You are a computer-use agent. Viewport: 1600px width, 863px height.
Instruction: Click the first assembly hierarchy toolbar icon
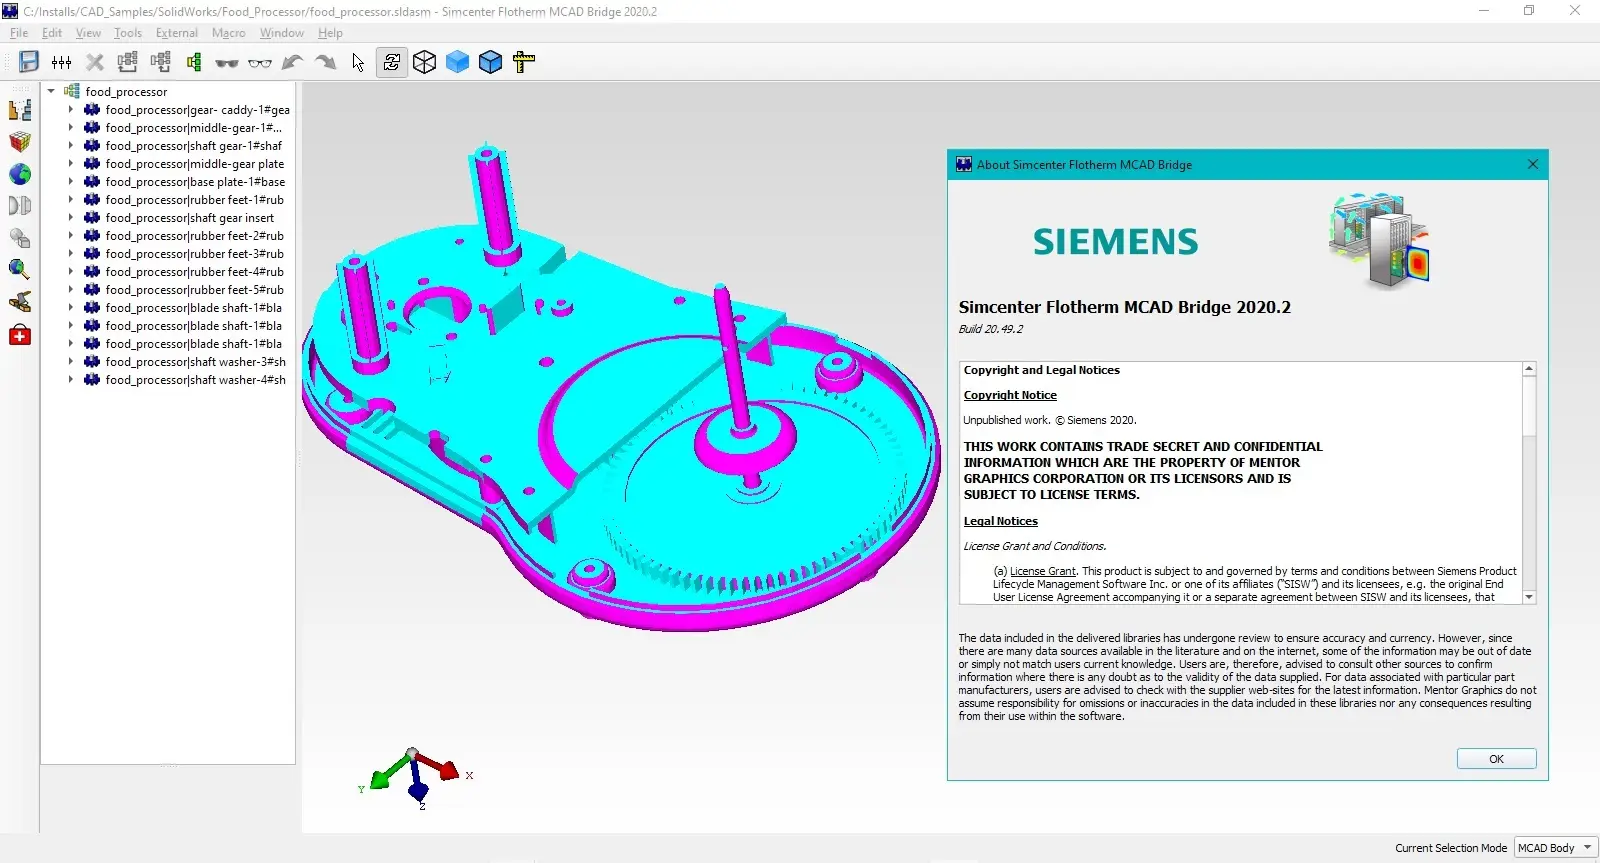click(128, 62)
